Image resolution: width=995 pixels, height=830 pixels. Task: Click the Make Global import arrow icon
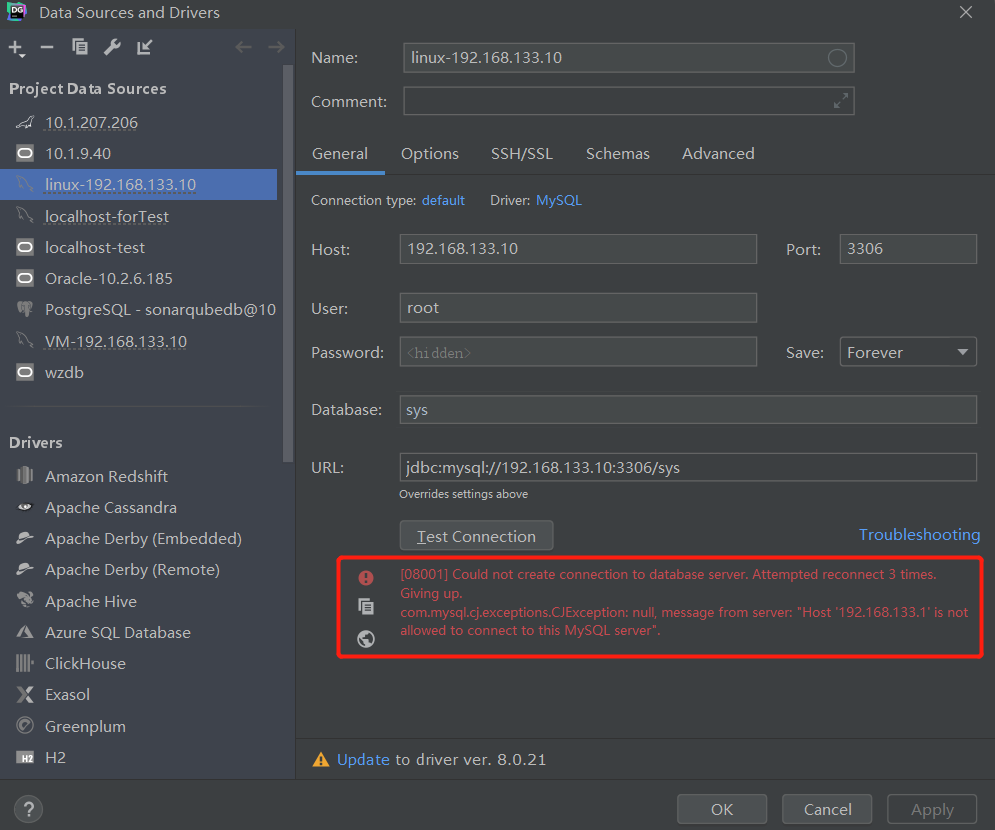144,47
